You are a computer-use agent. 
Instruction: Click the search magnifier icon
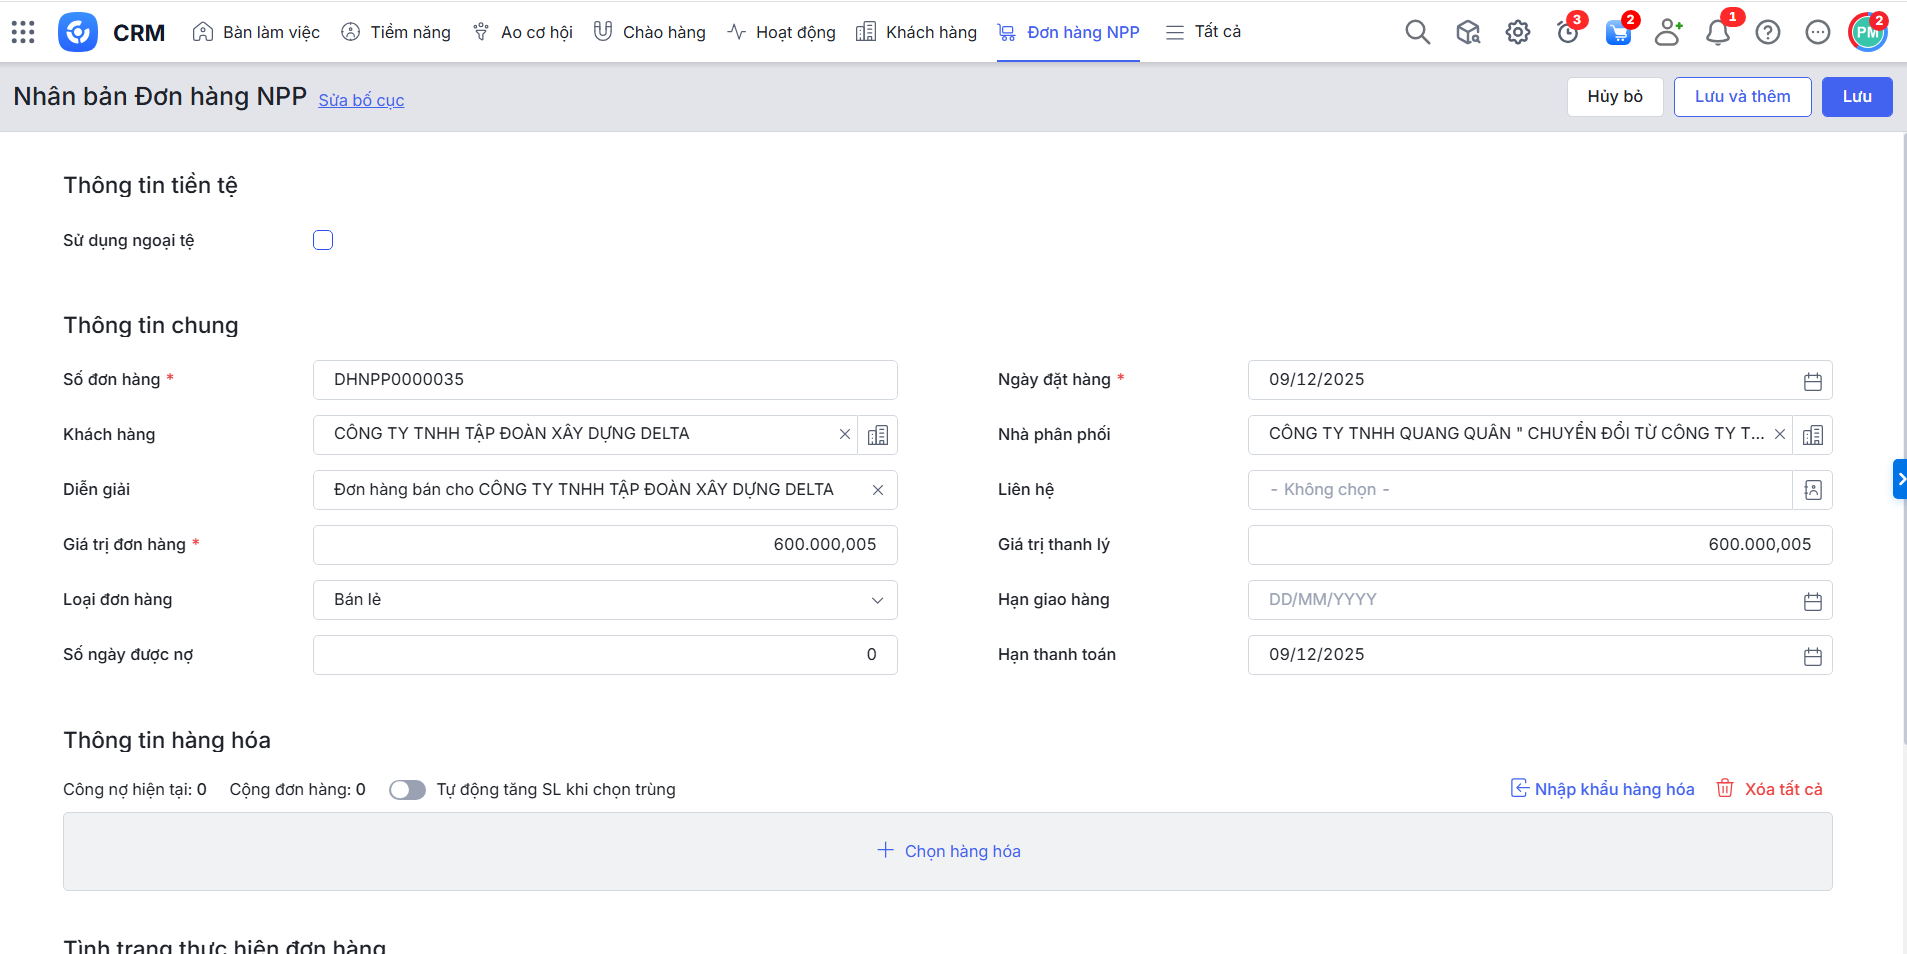coord(1417,32)
